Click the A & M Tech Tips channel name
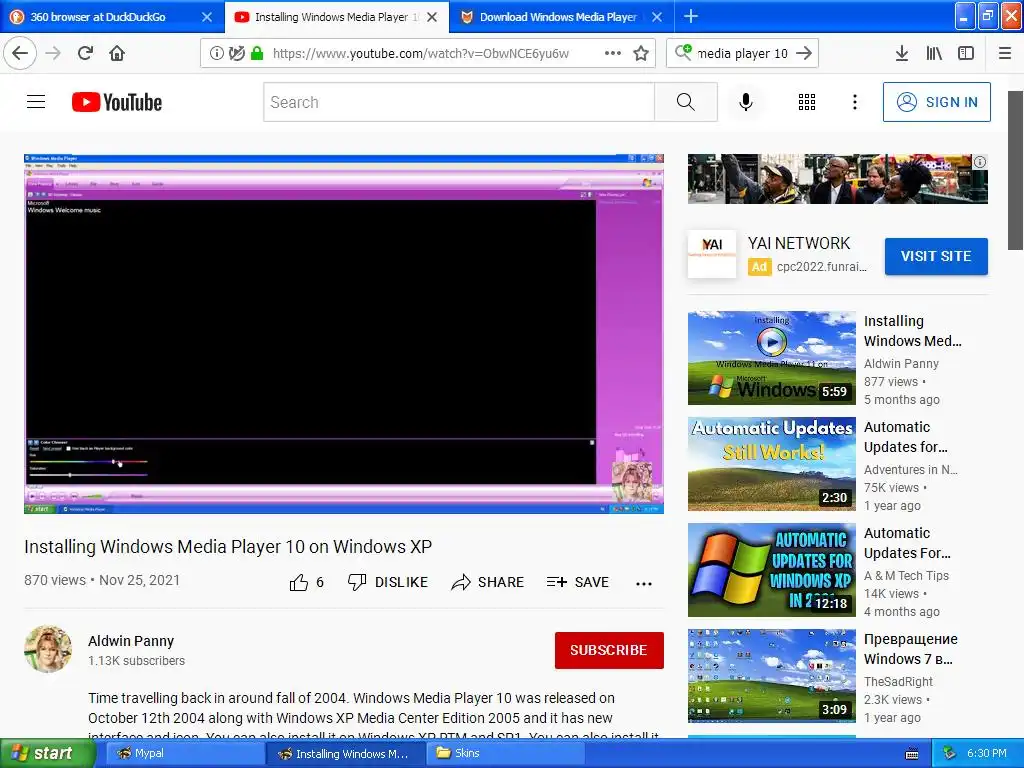Image resolution: width=1024 pixels, height=768 pixels. [x=906, y=575]
